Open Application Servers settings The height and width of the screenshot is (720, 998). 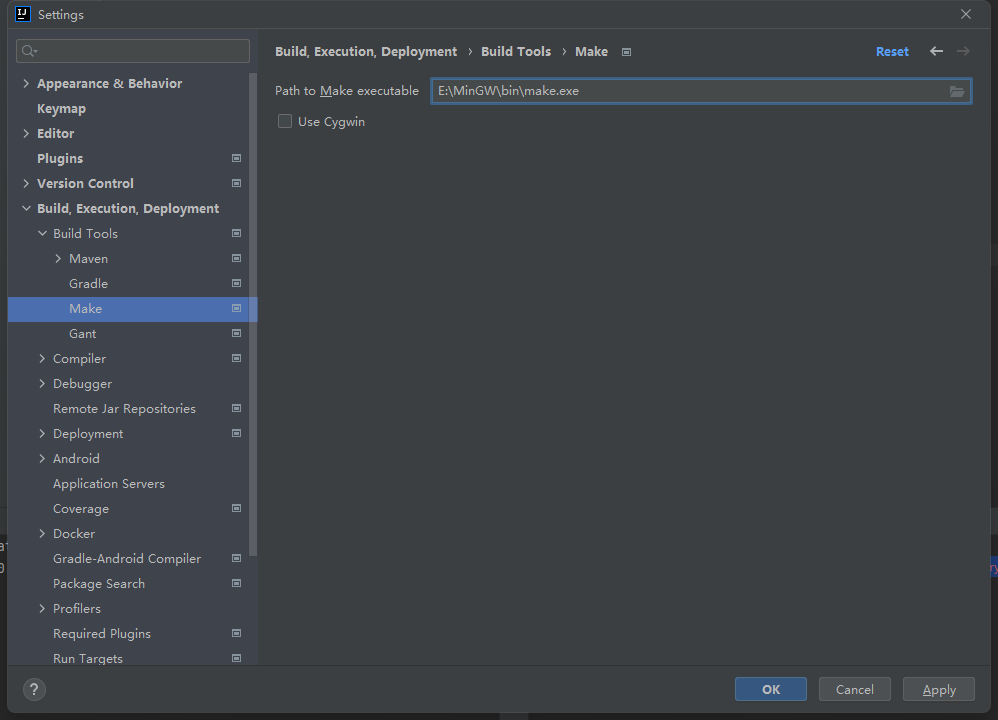(109, 484)
